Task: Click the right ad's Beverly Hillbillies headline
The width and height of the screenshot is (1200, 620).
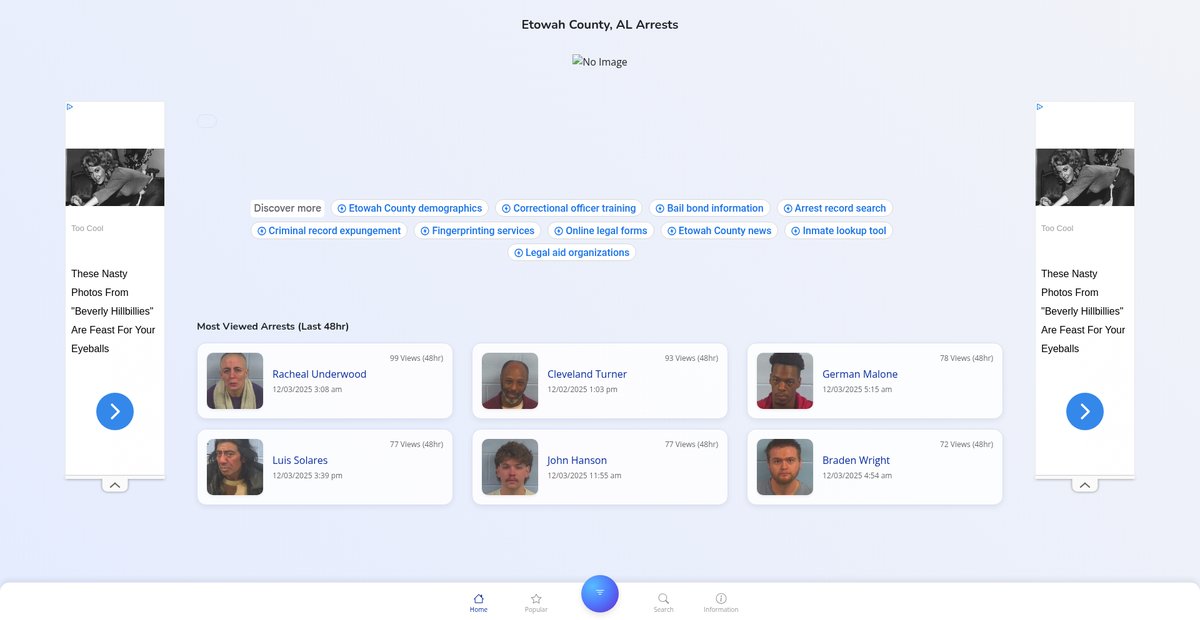Action: click(x=1083, y=311)
